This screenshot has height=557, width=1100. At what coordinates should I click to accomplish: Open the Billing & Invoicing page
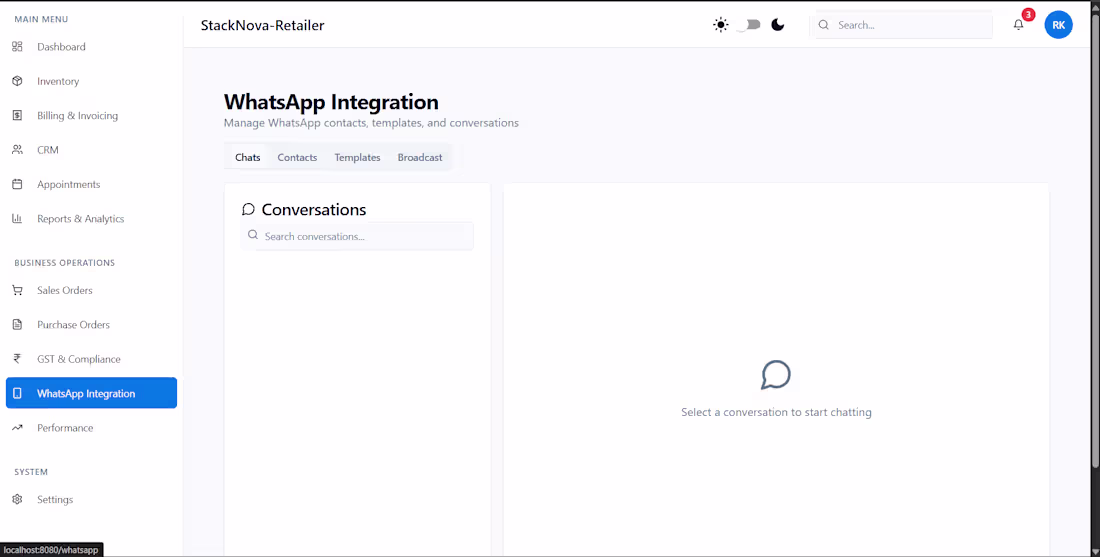tap(91, 116)
